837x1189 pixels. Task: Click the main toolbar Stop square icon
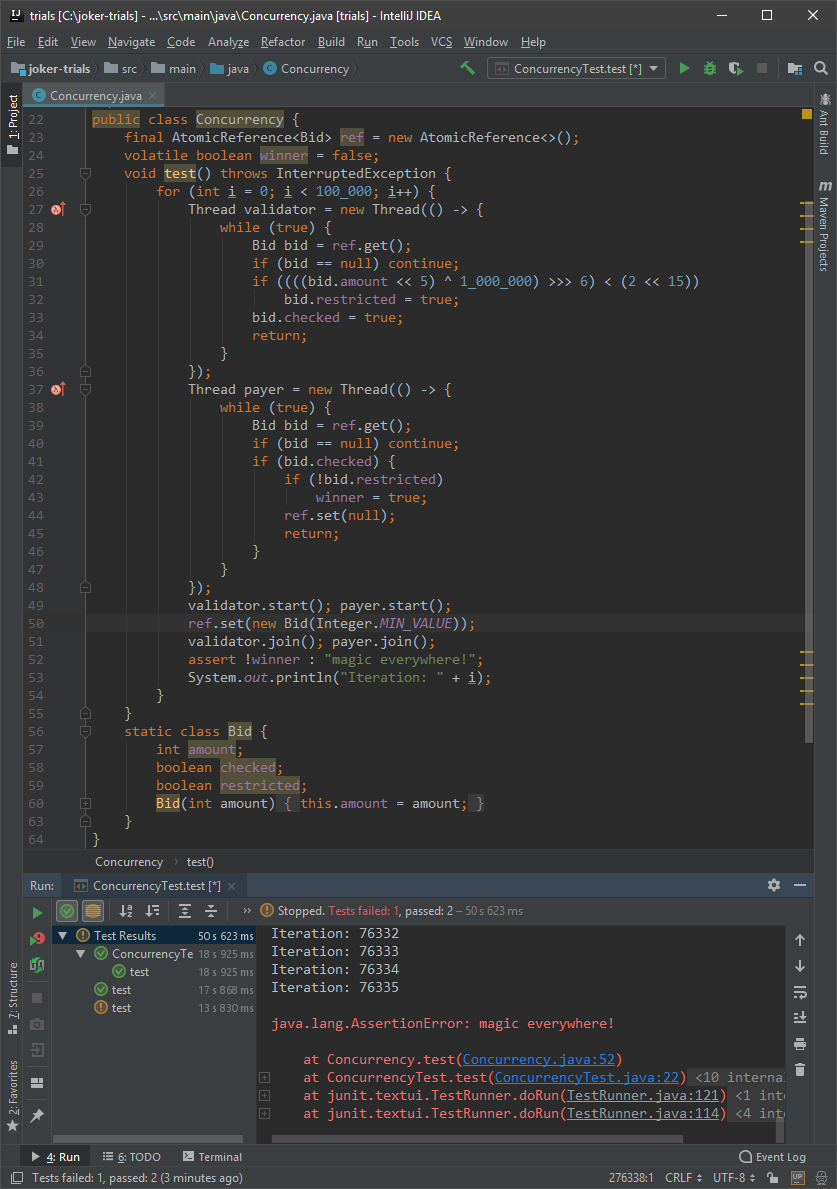[x=762, y=68]
